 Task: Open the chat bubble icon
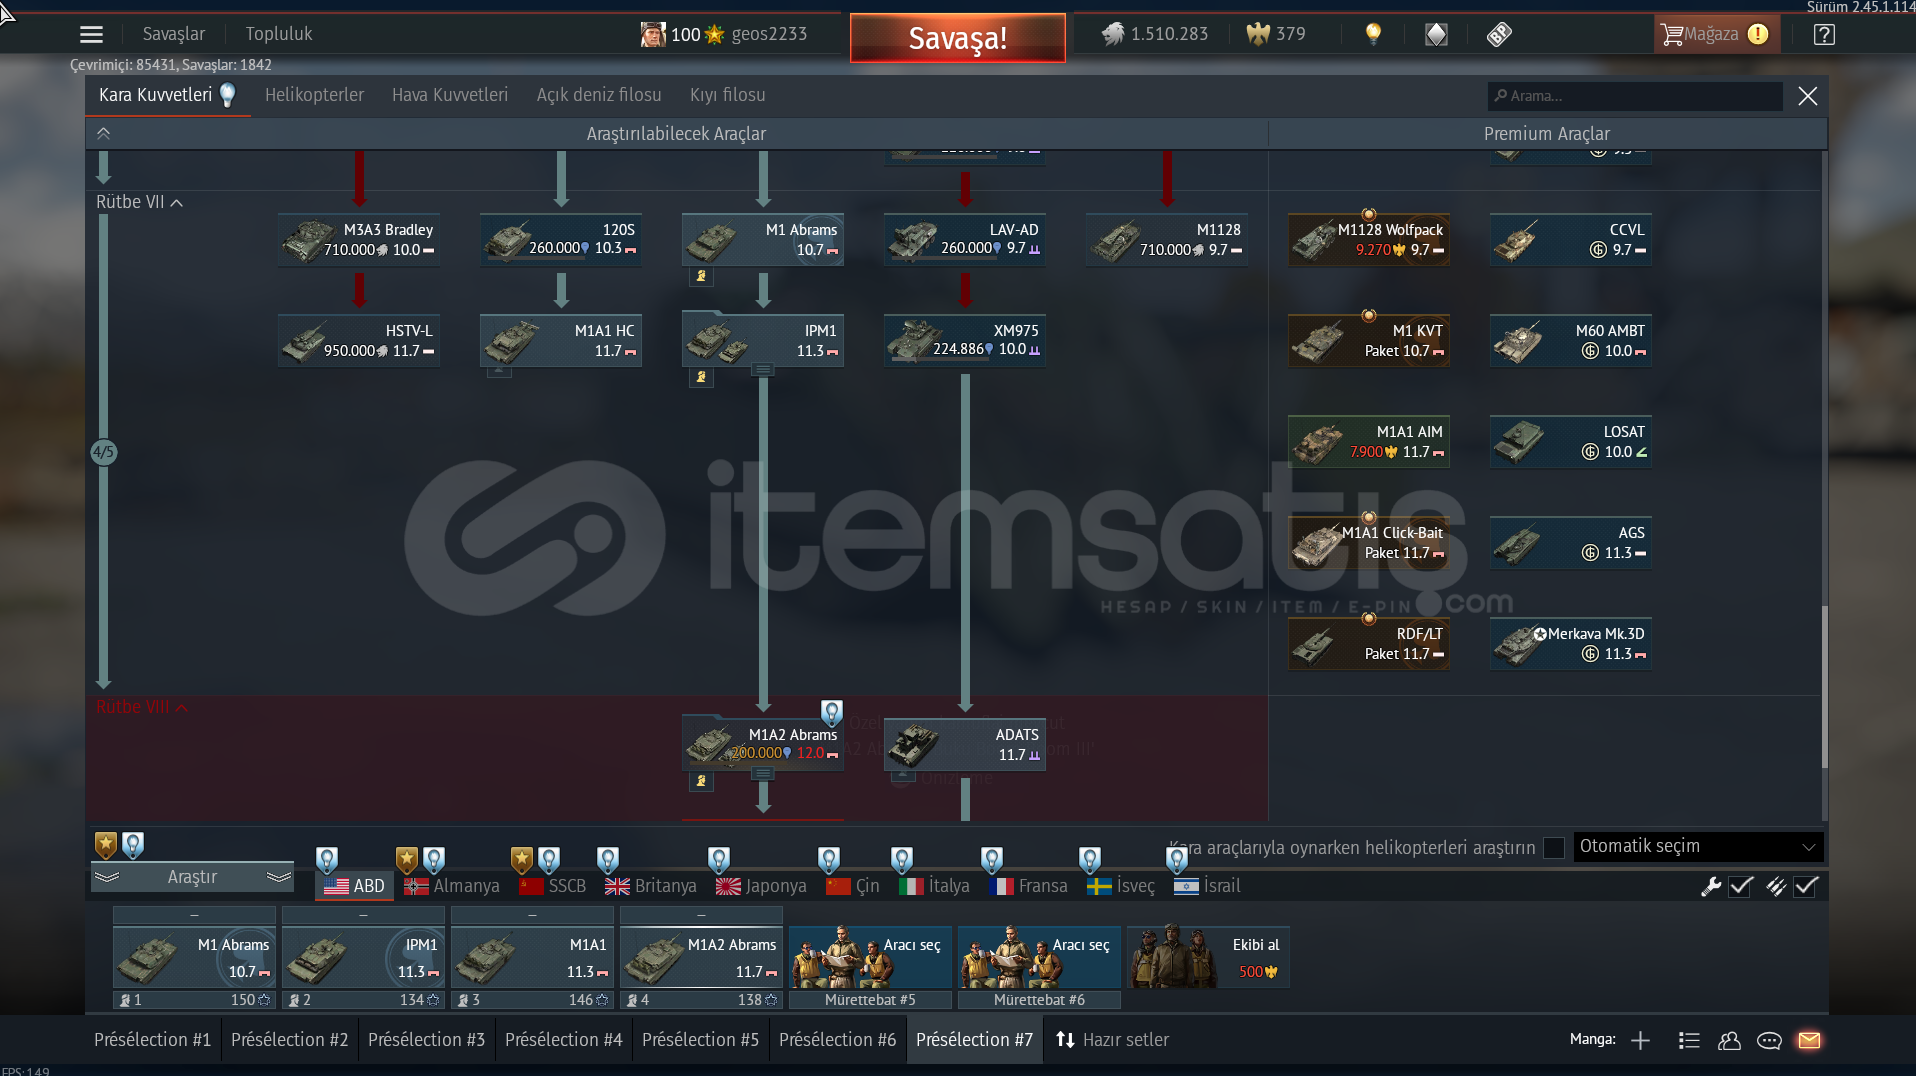tap(1769, 1041)
